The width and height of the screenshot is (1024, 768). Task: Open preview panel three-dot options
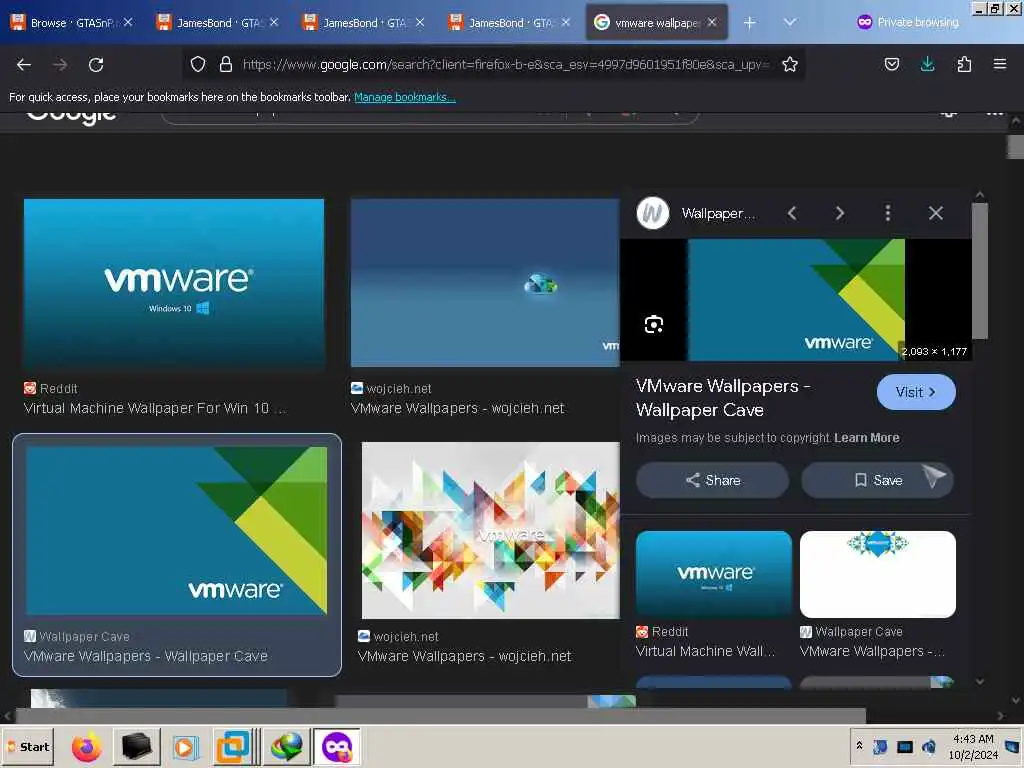click(x=888, y=213)
